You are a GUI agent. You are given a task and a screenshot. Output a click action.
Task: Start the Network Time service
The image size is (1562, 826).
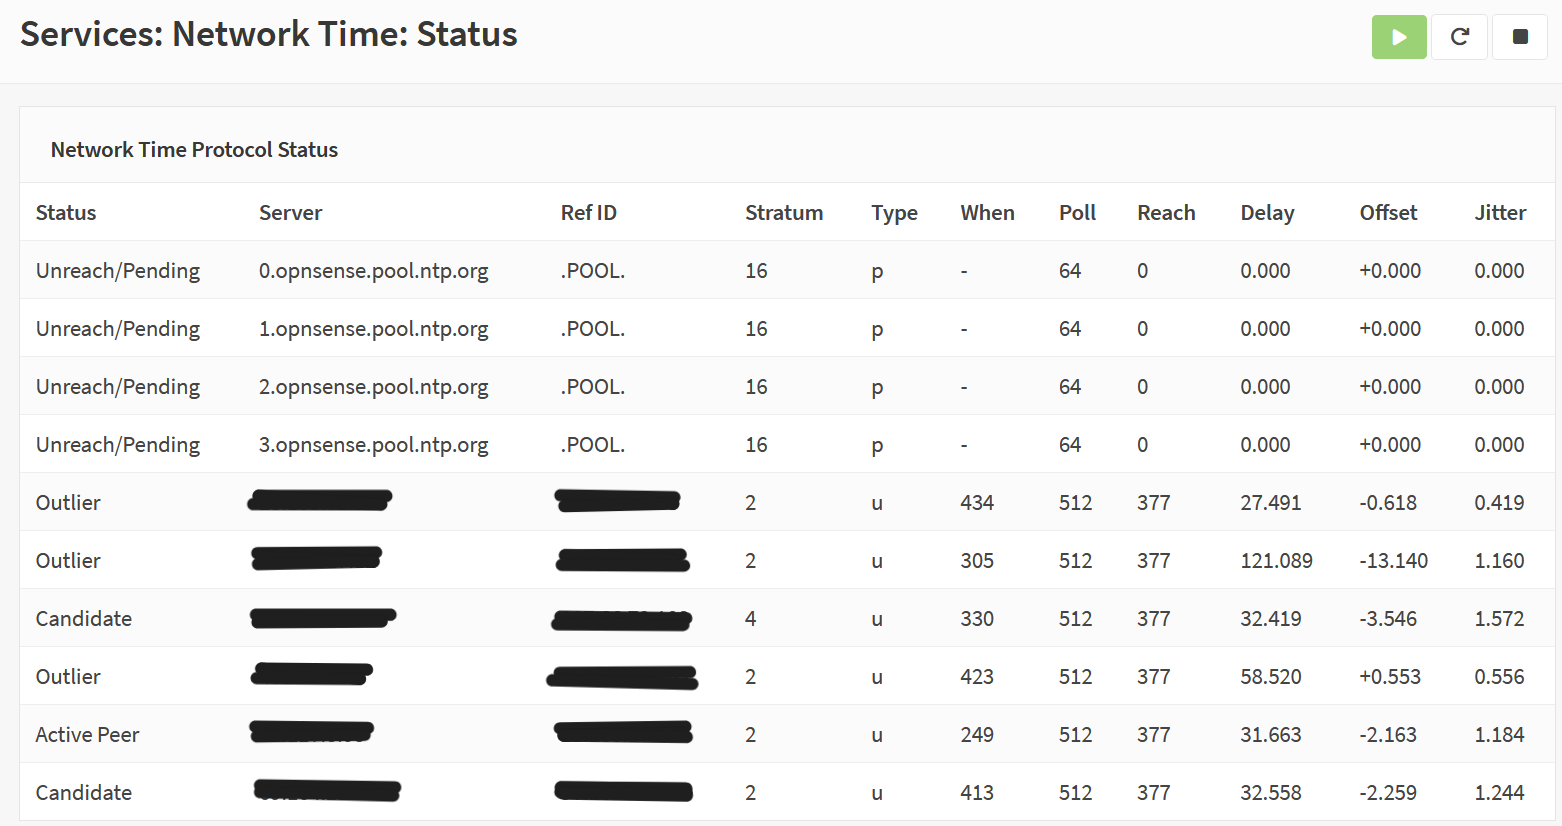(x=1398, y=37)
